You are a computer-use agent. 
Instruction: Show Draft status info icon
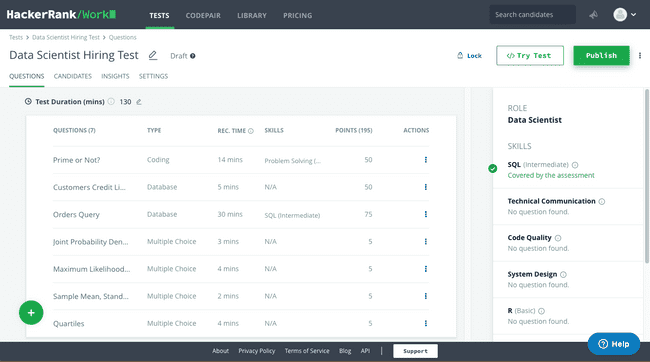pos(193,56)
